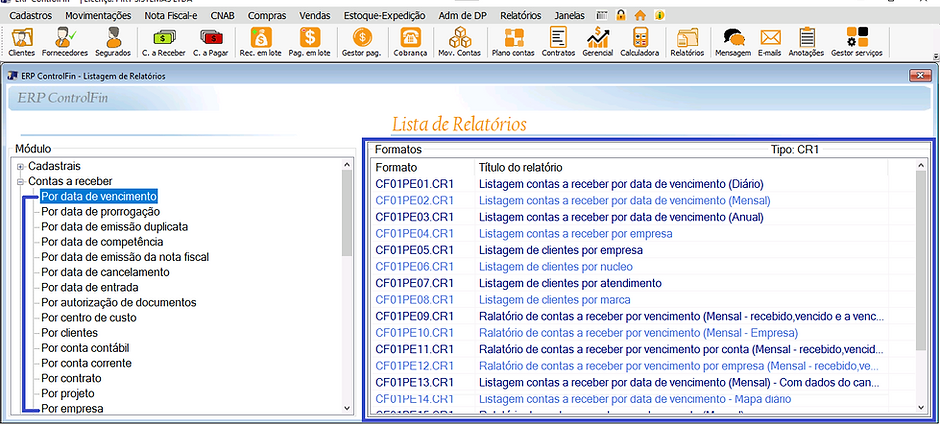This screenshot has width=940, height=445.
Task: Open the Anotações clipboard icon
Action: [806, 42]
